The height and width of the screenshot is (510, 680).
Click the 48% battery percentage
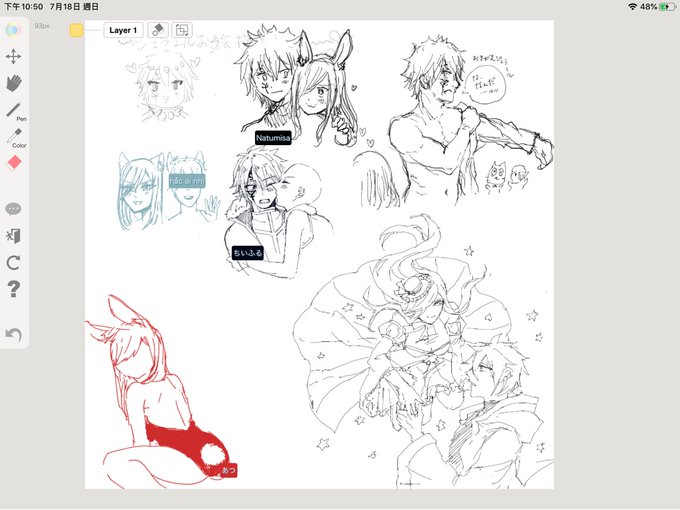click(648, 7)
